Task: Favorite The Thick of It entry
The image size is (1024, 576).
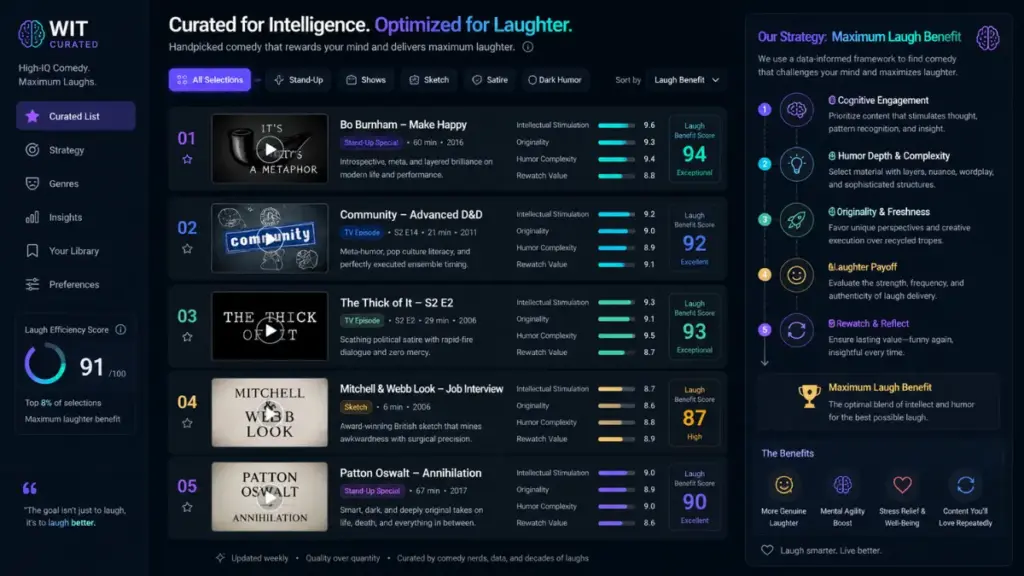Action: pyautogui.click(x=187, y=337)
